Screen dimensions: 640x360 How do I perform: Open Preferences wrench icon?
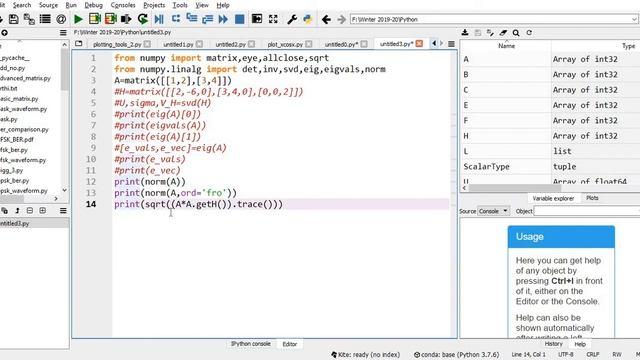(x=292, y=19)
